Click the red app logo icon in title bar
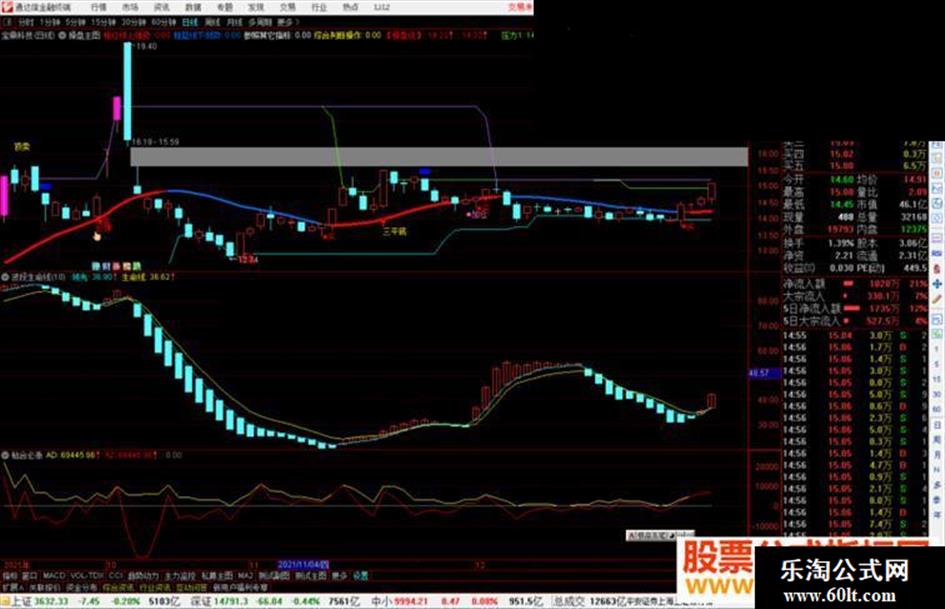The height and width of the screenshot is (609, 945). pyautogui.click(x=8, y=7)
